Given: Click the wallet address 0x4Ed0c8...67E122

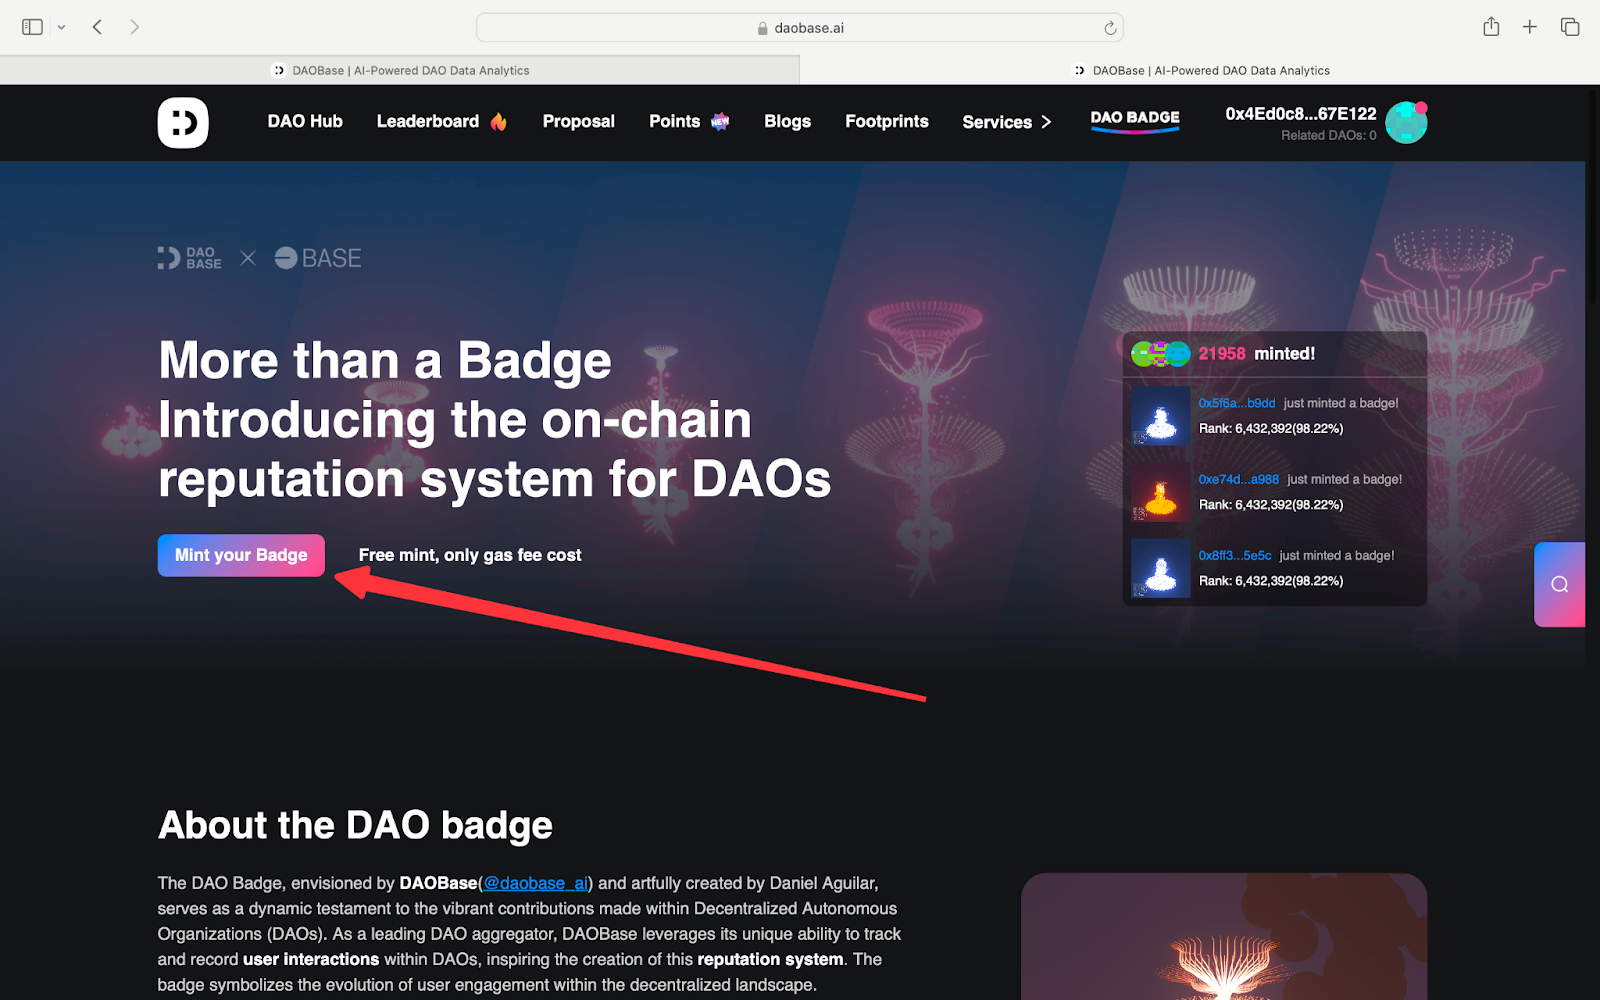Looking at the screenshot, I should (1301, 114).
